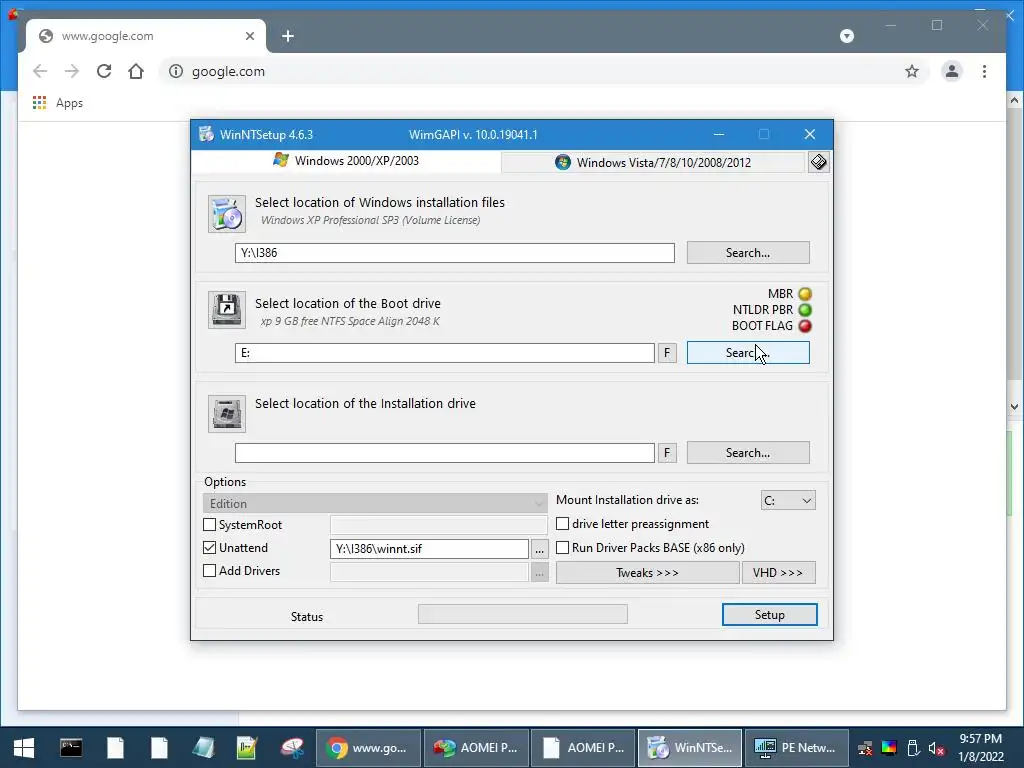Click the colorful display tray icon

pyautogui.click(x=889, y=748)
